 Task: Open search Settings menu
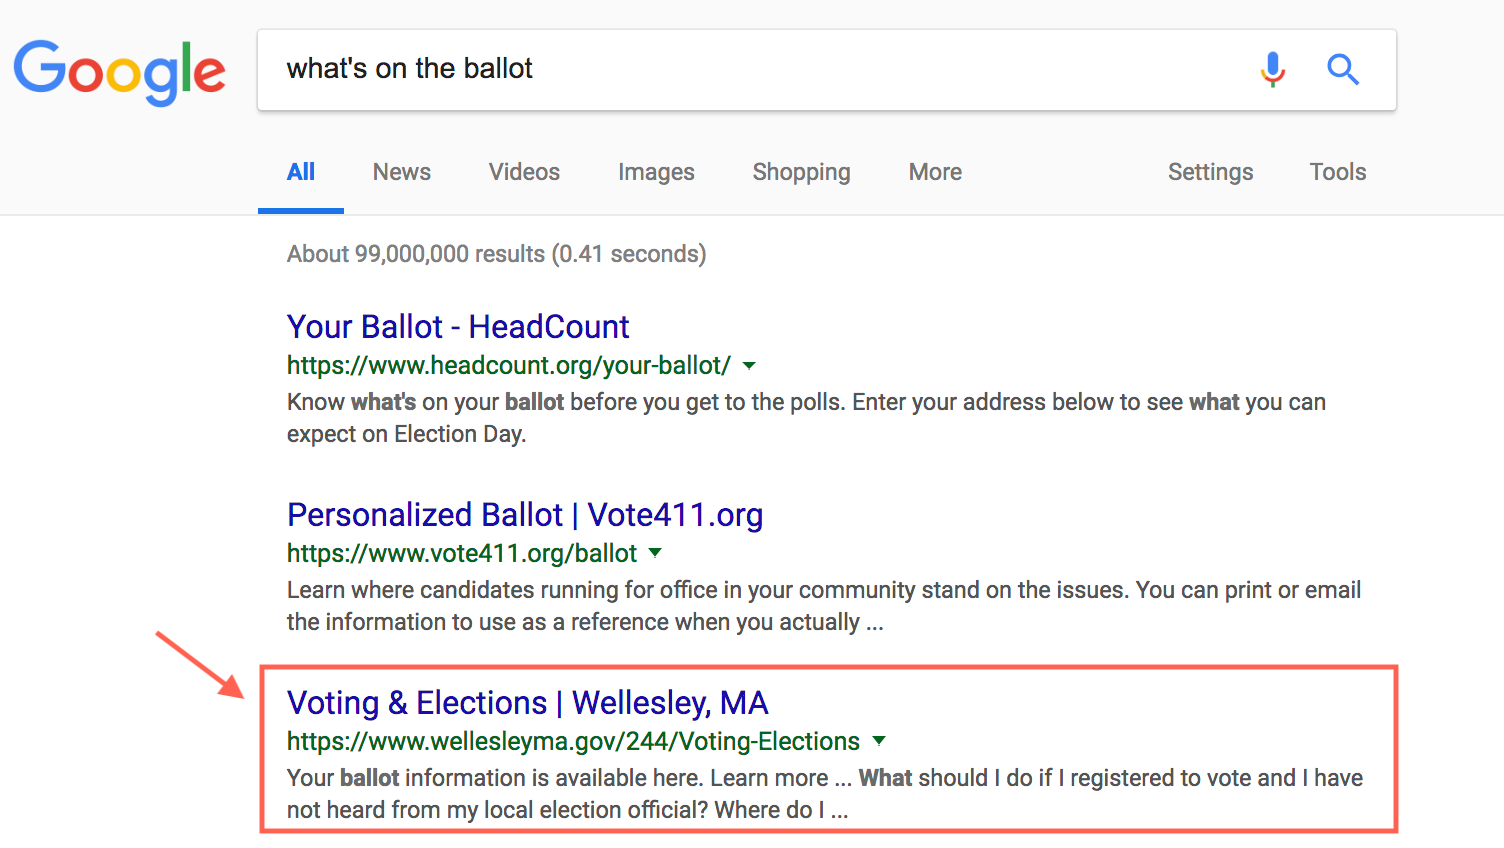(1210, 172)
